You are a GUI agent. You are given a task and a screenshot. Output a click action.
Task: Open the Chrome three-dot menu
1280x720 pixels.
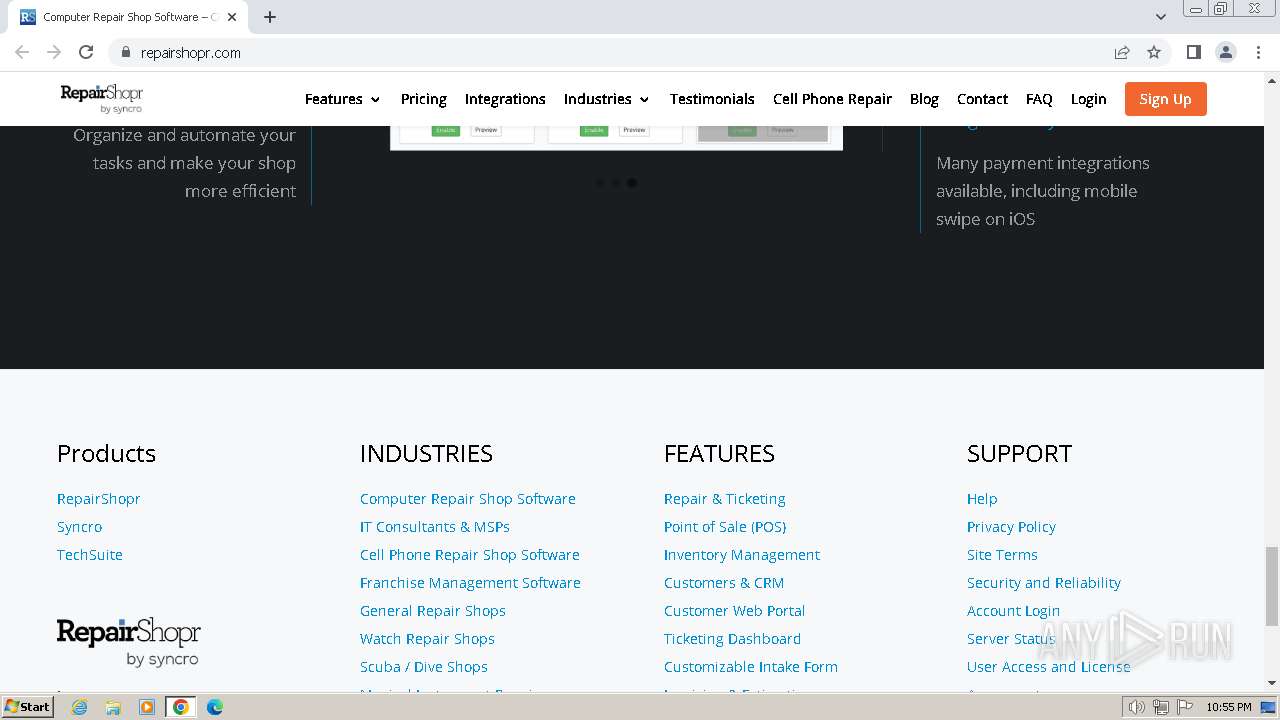1257,52
